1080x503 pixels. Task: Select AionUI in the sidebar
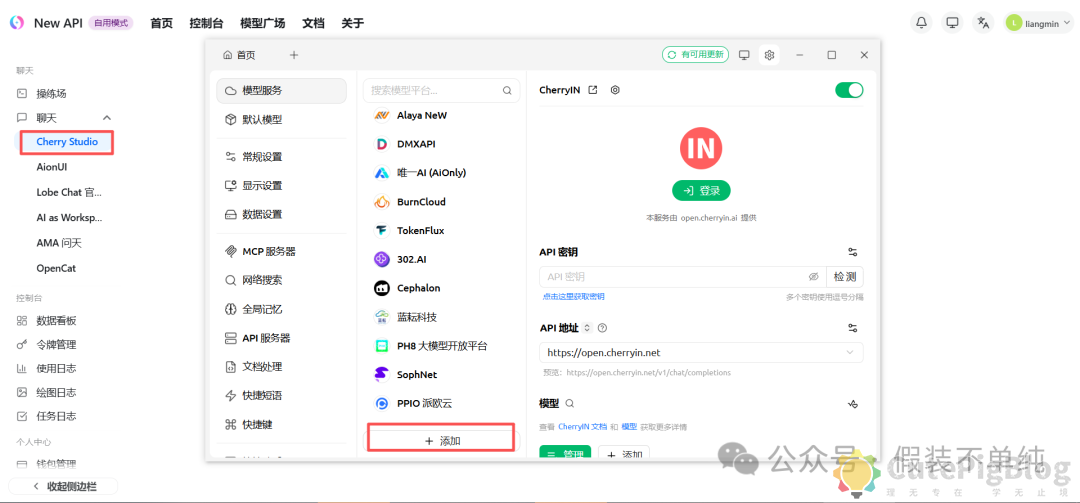(x=52, y=167)
